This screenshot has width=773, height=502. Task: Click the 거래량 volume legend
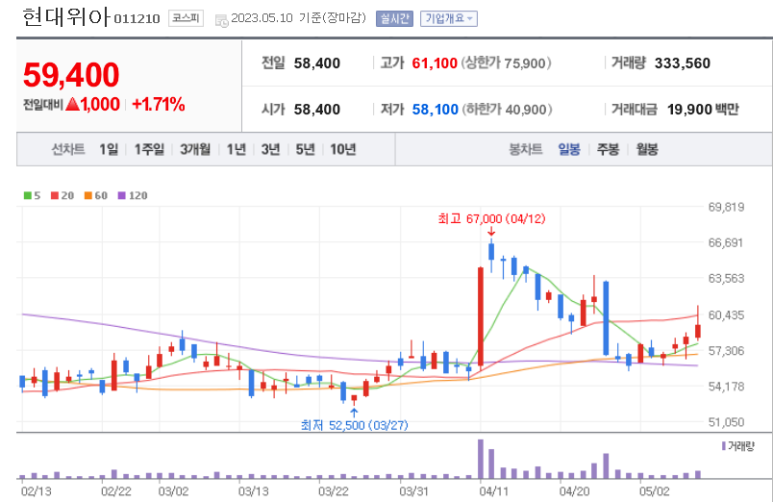(x=738, y=446)
